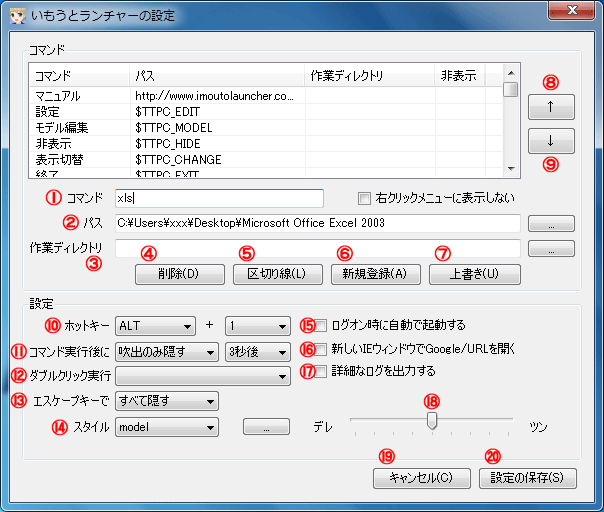
Task: Select the 非表示 command row
Action: point(266,144)
